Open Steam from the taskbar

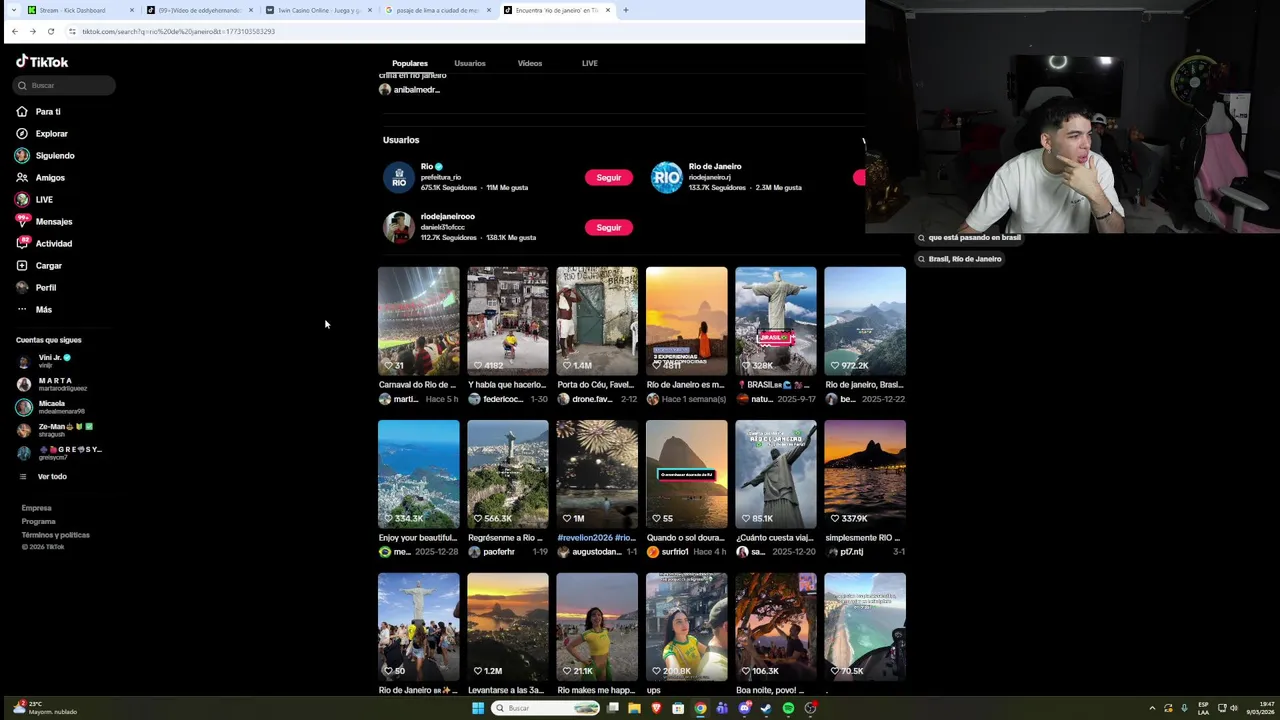(766, 708)
